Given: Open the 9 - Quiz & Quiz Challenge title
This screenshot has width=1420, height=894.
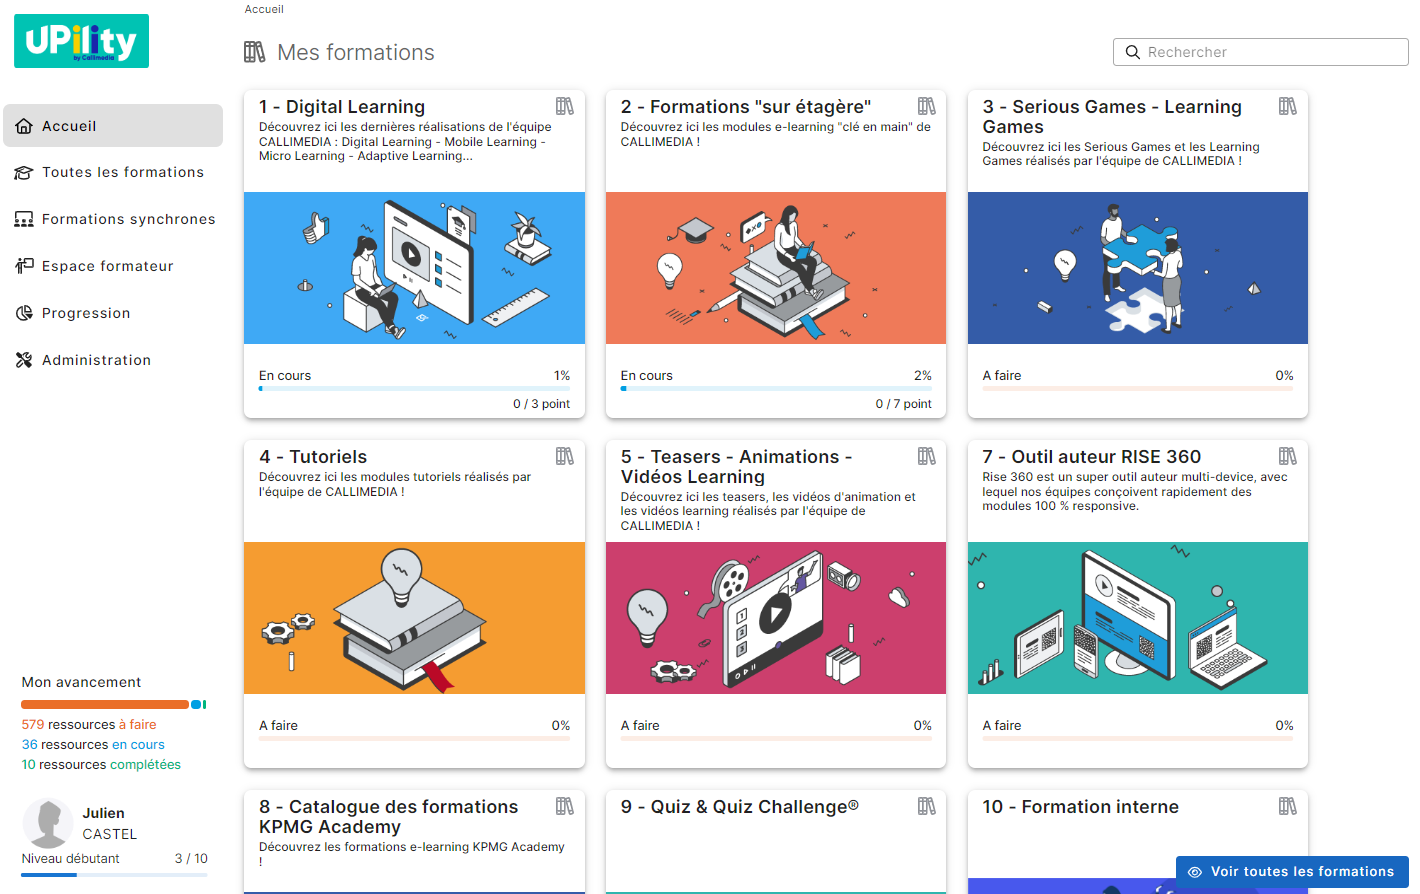Looking at the screenshot, I should [740, 807].
